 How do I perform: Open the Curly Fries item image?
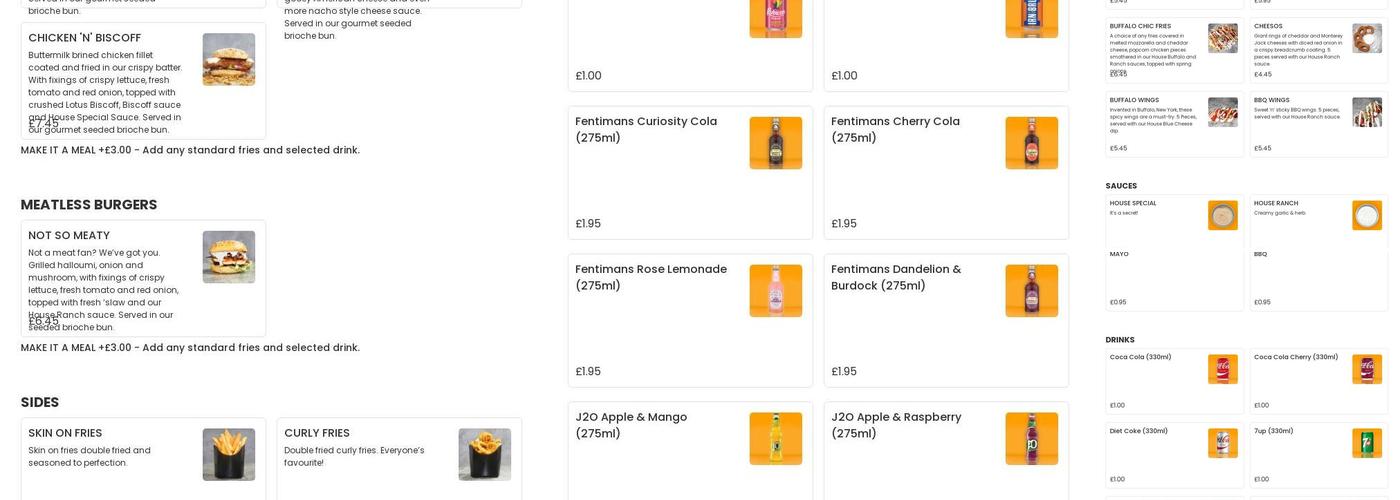484,455
